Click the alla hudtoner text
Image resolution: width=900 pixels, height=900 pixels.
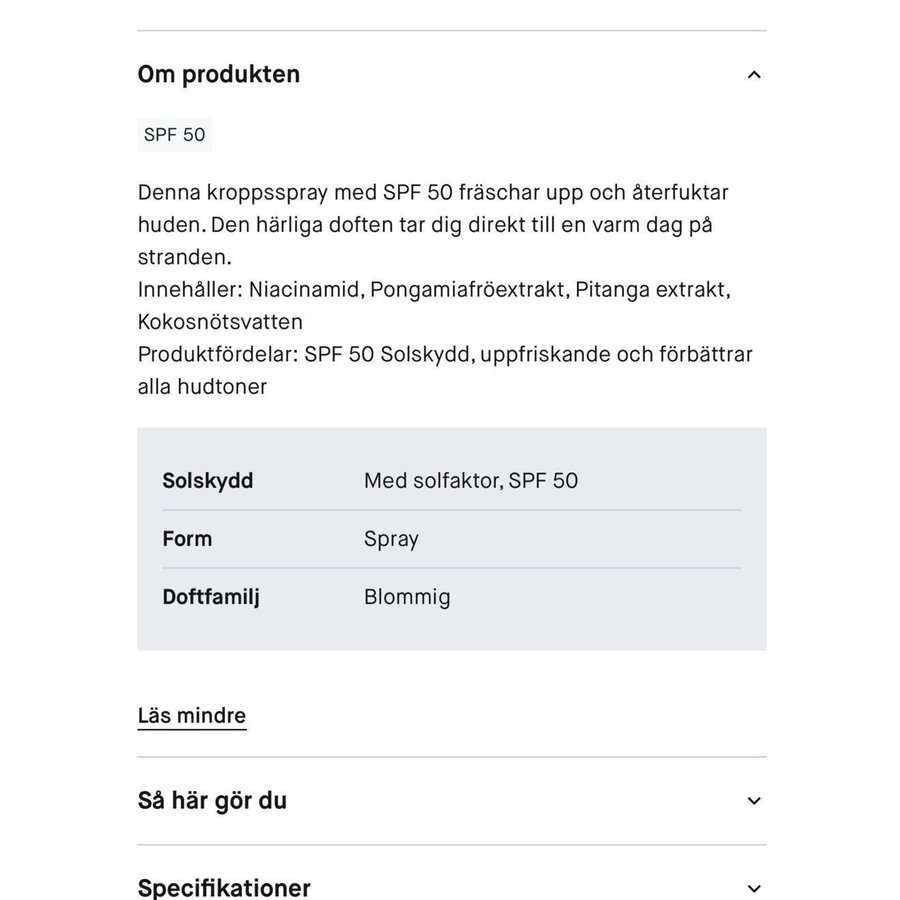202,386
